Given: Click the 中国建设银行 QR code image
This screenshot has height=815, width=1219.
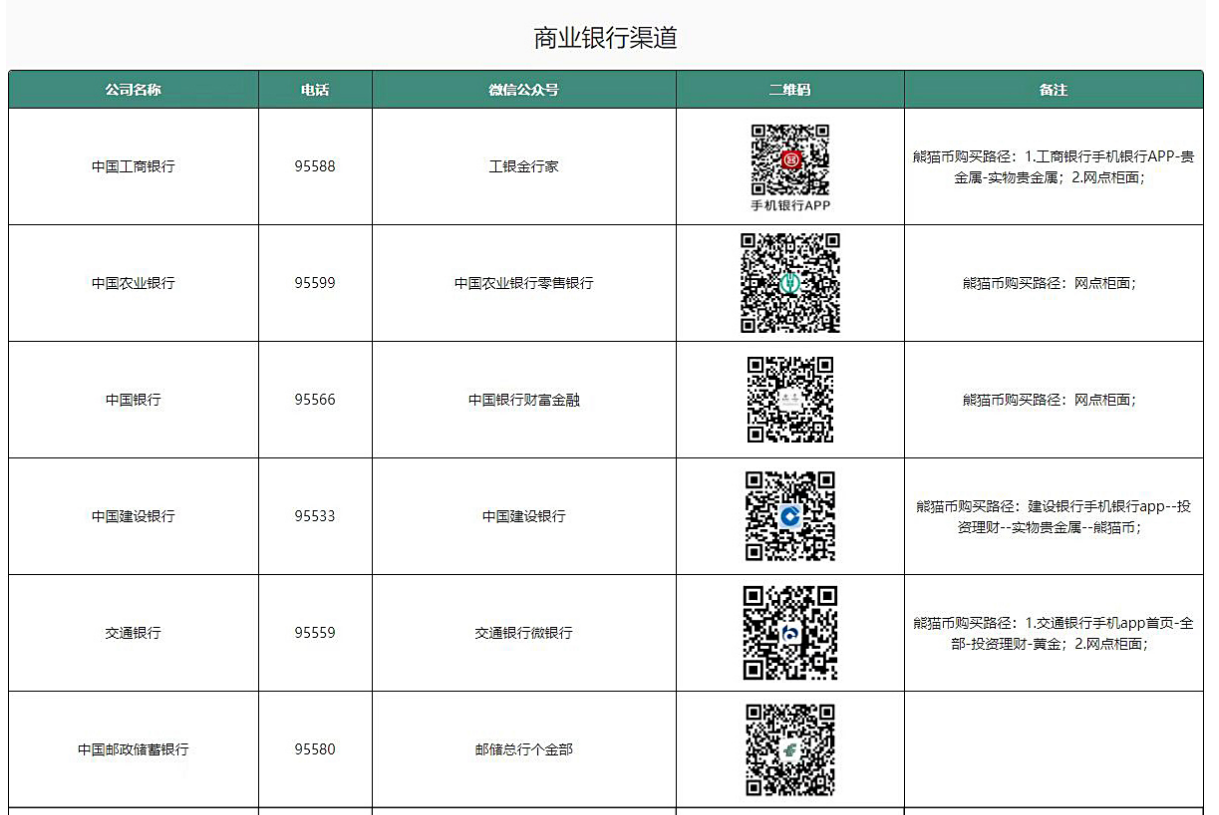Looking at the screenshot, I should [x=790, y=516].
